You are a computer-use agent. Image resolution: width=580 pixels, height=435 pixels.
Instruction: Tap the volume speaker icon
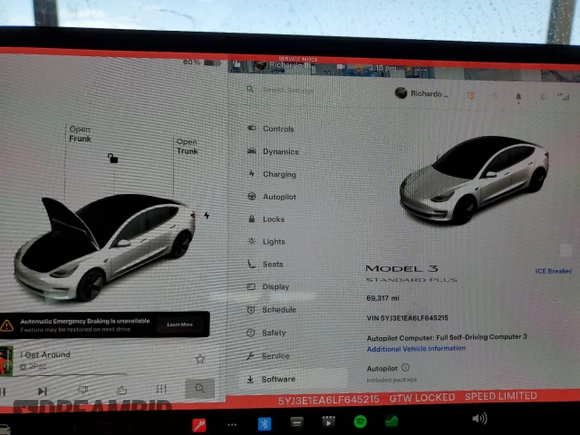point(479,418)
